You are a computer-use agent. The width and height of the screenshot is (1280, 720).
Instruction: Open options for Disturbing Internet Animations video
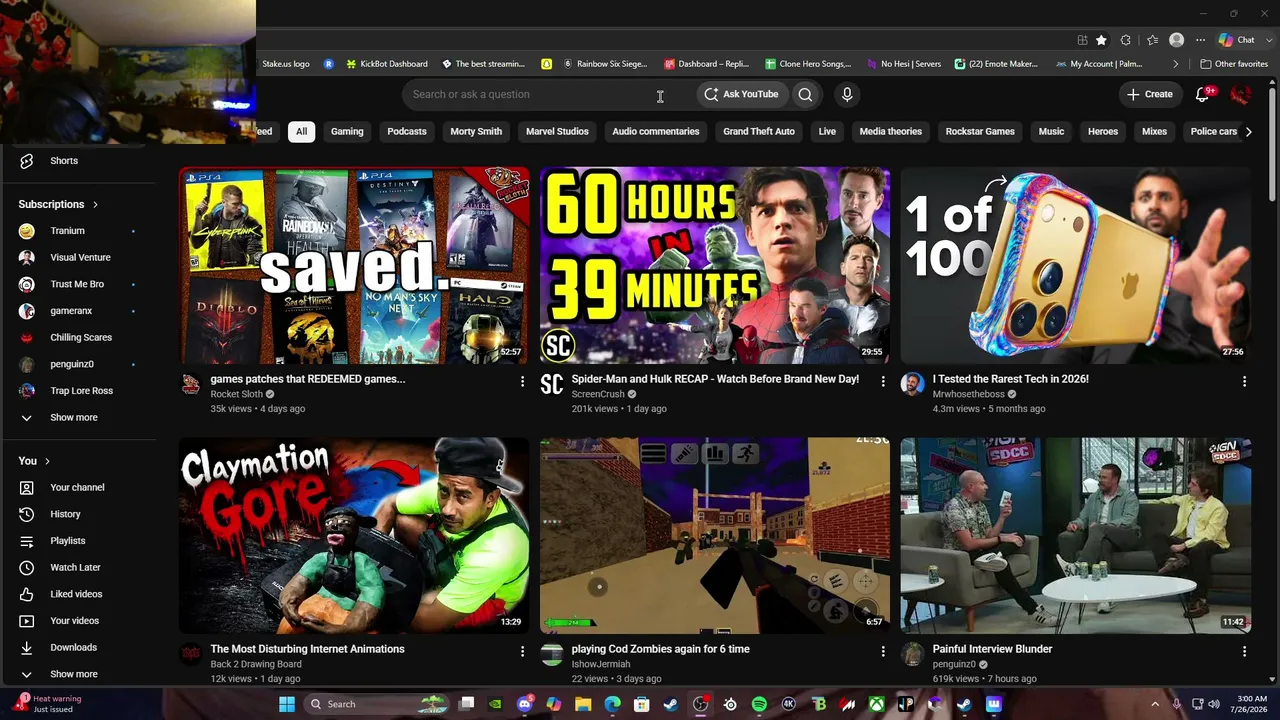point(522,651)
